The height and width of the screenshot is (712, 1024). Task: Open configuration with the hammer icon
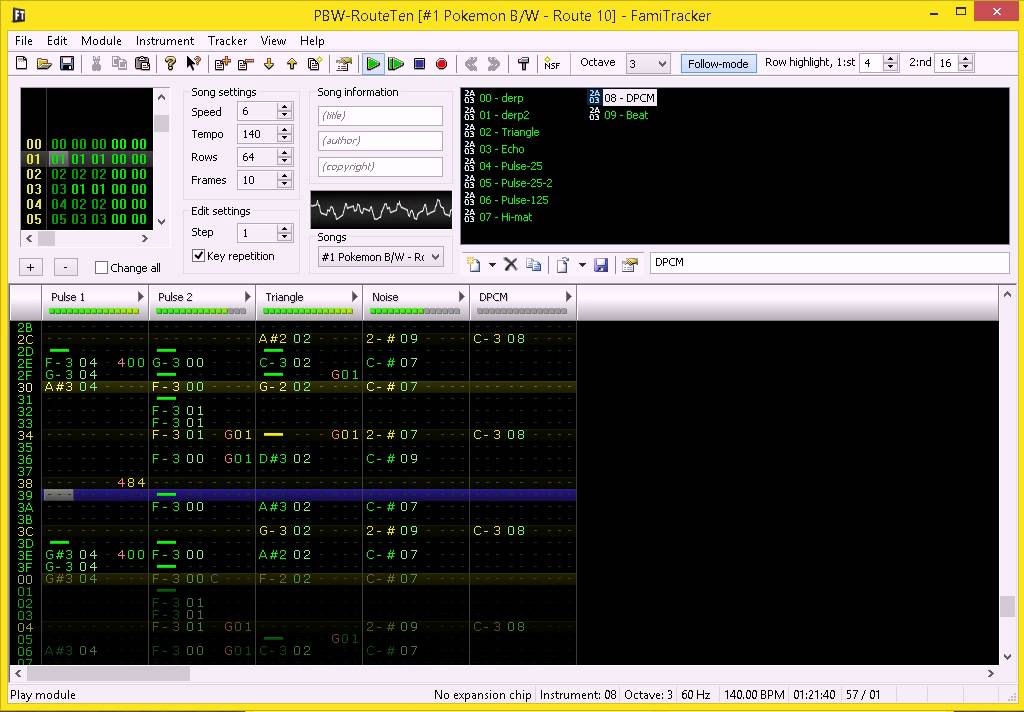523,63
